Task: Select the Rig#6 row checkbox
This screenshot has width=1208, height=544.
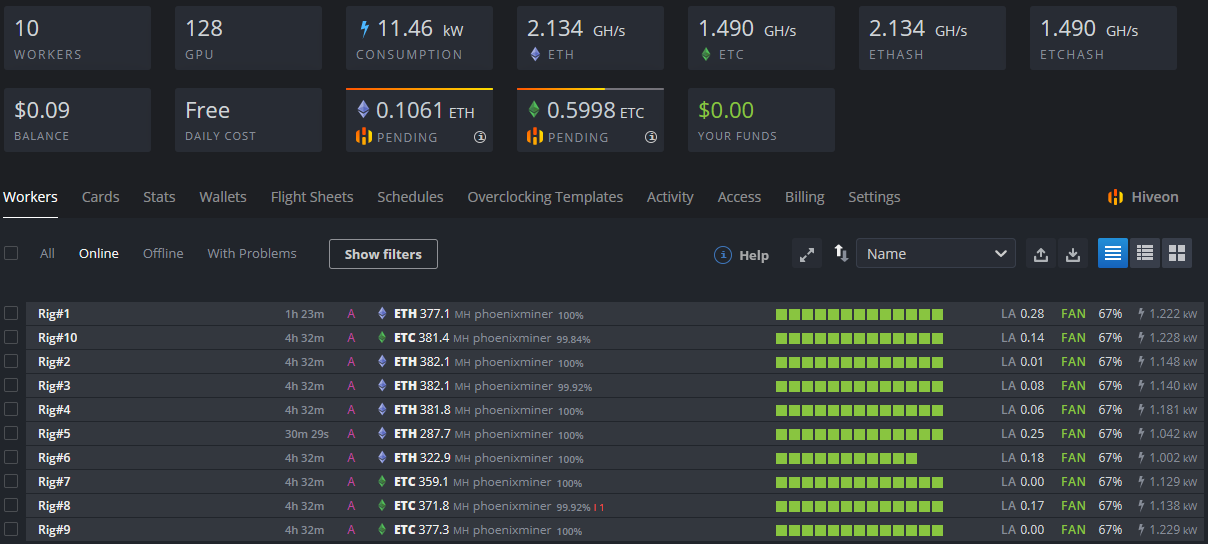Action: 11,457
